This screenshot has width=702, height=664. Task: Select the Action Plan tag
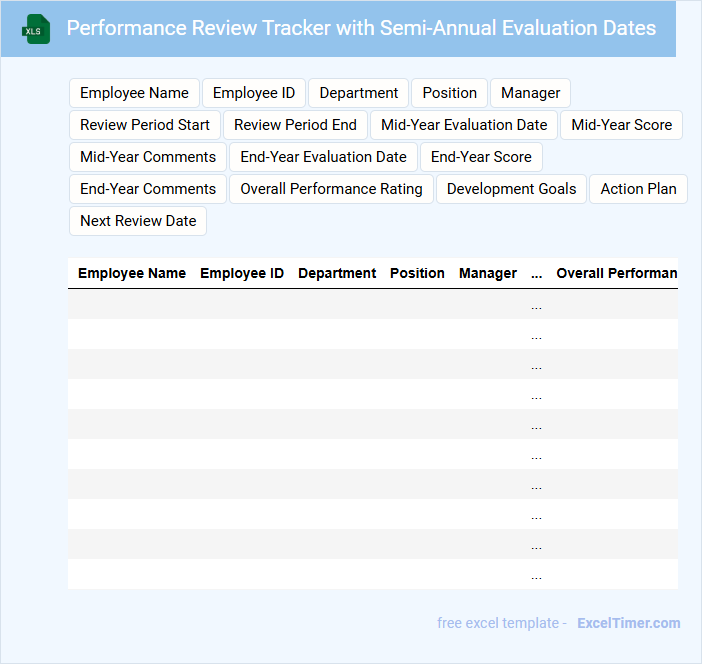(638, 189)
